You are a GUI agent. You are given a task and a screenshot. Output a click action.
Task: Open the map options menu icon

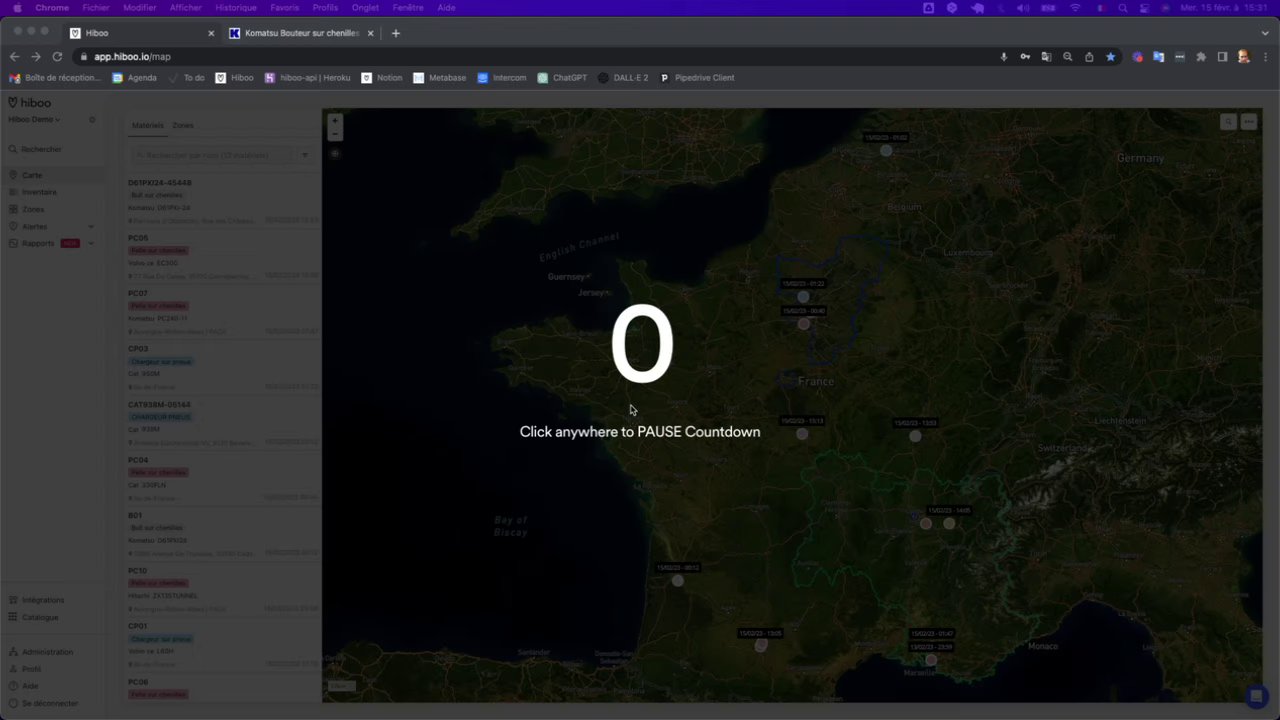(x=1249, y=122)
